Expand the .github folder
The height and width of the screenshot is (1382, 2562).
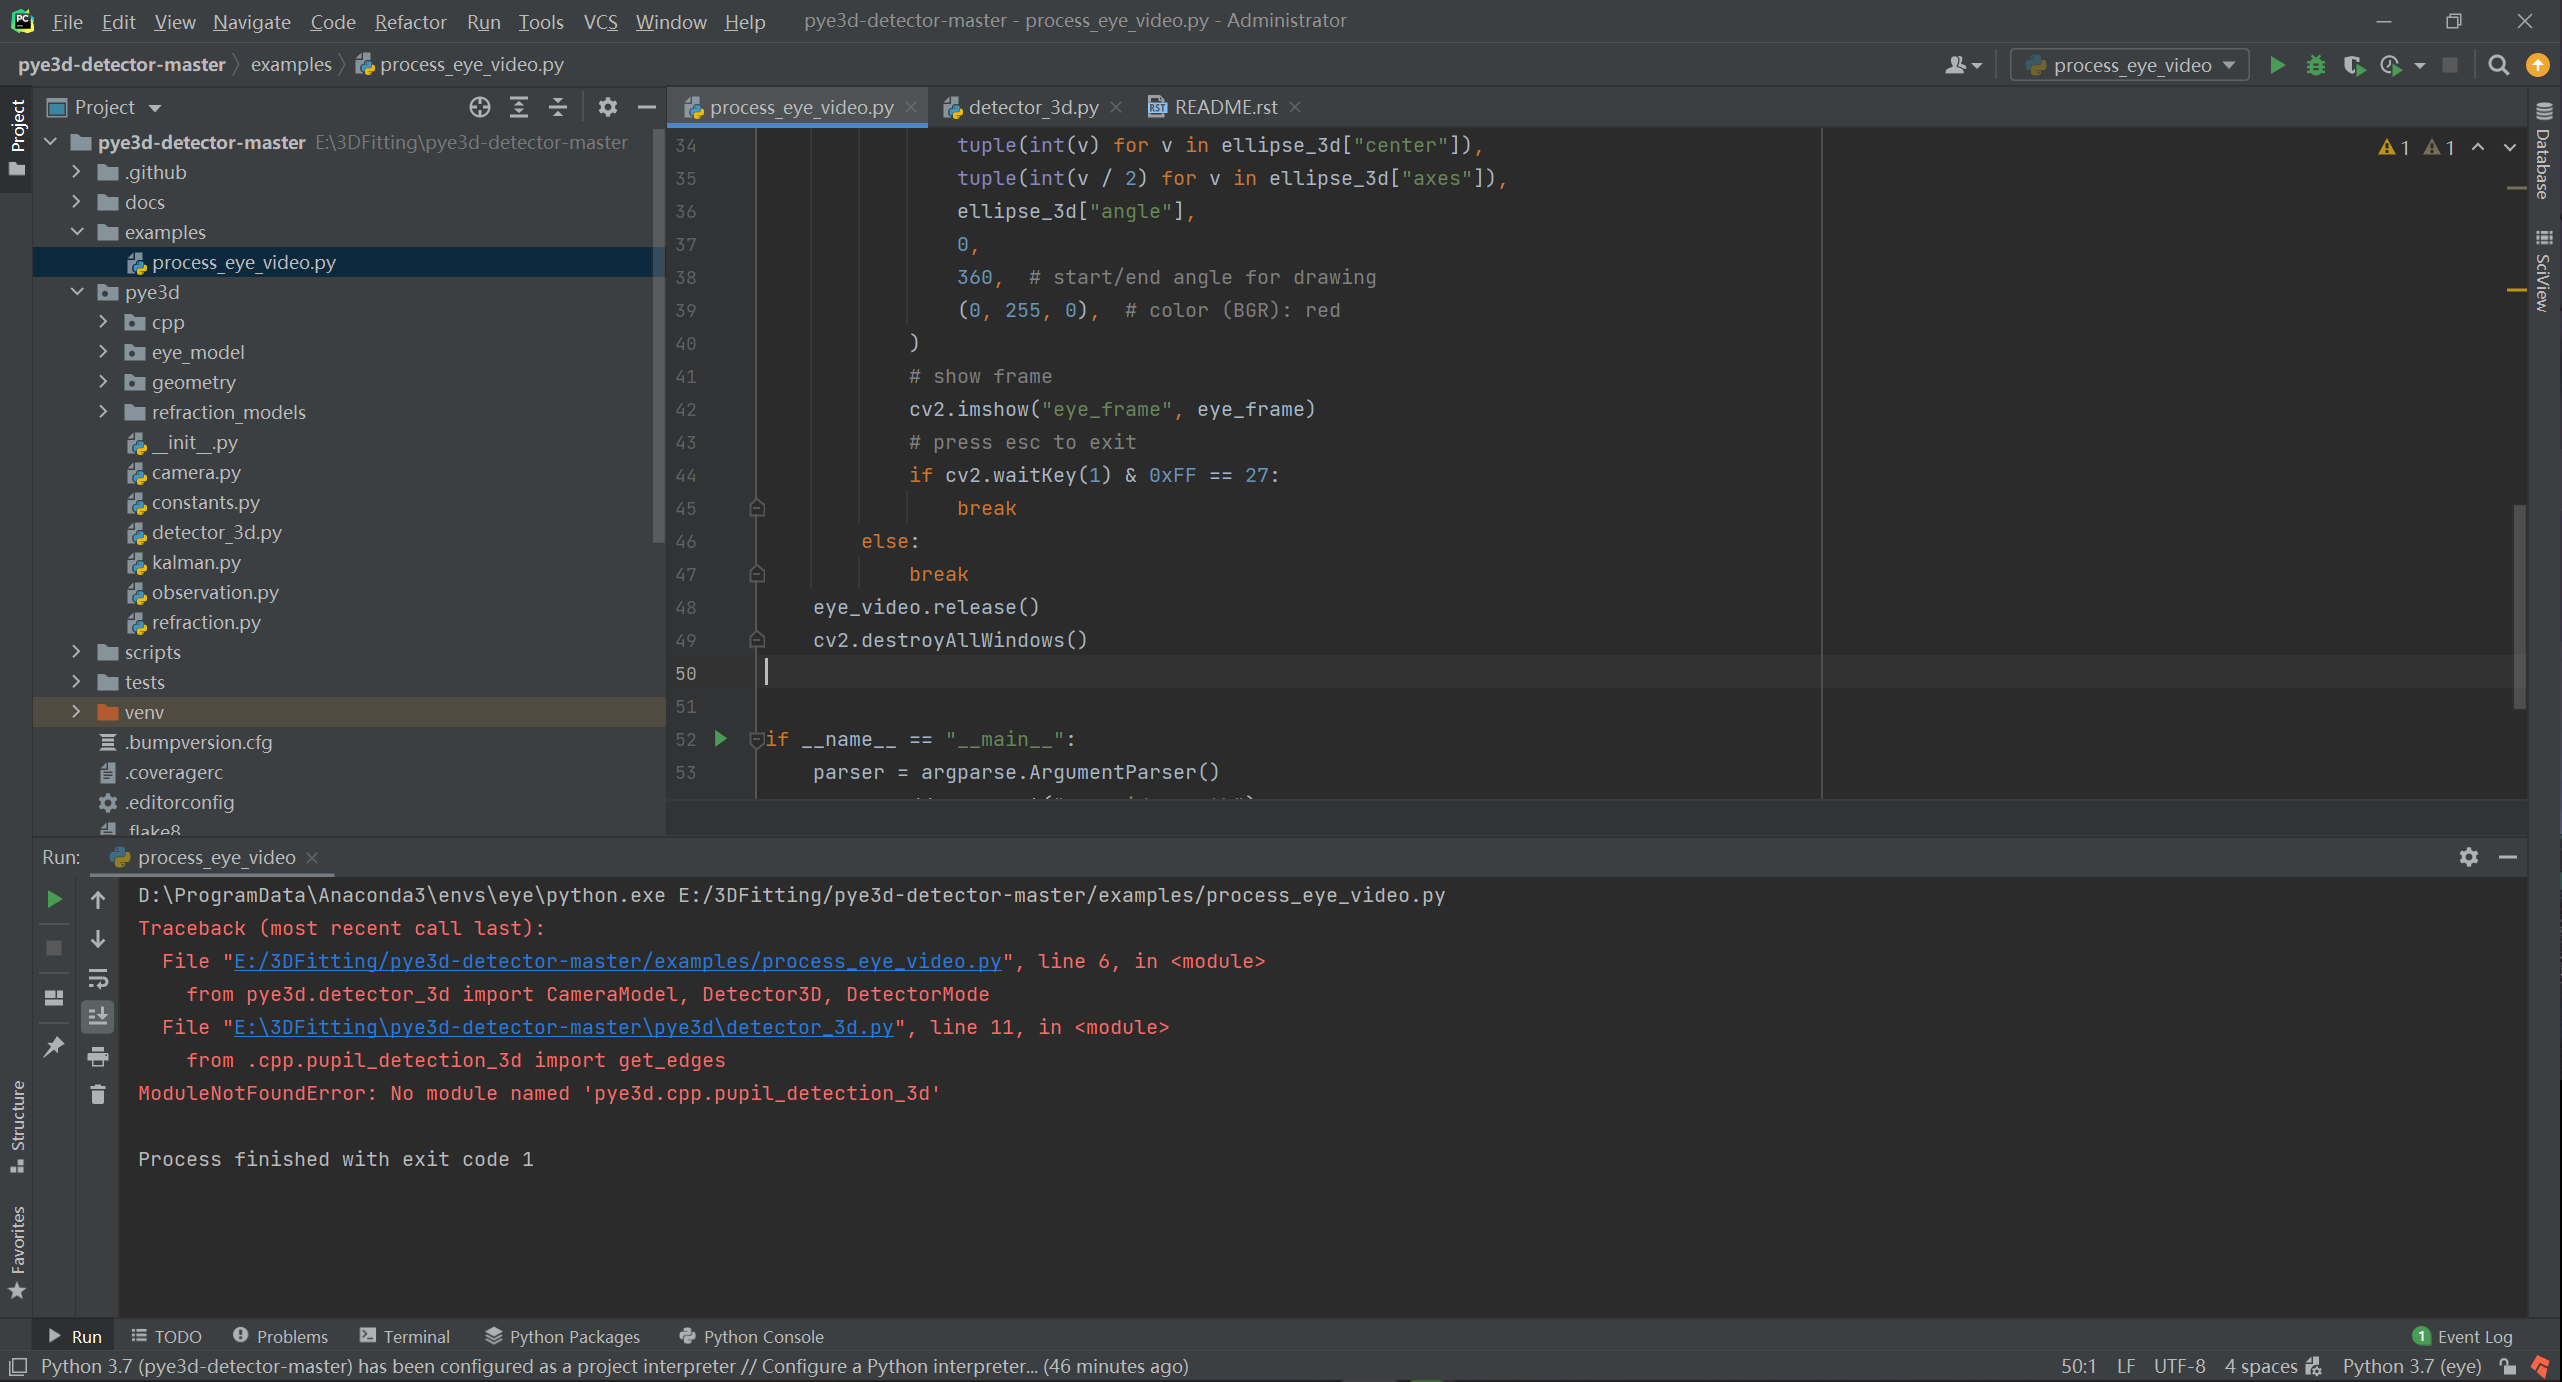pyautogui.click(x=76, y=172)
